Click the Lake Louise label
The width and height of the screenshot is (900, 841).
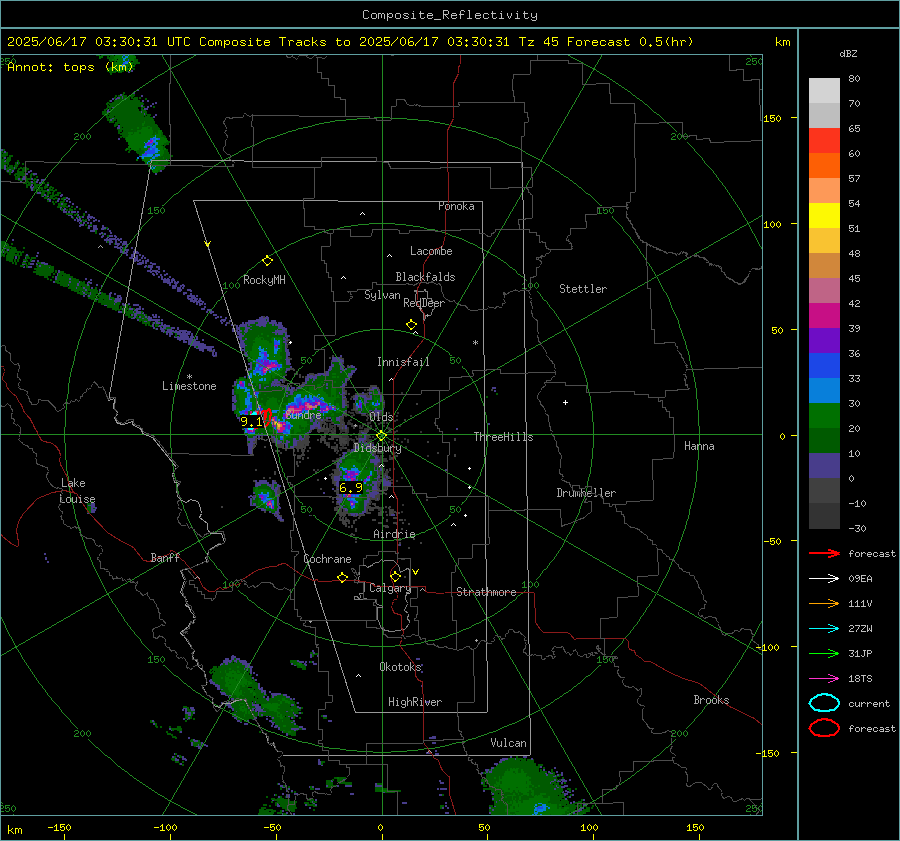click(77, 491)
